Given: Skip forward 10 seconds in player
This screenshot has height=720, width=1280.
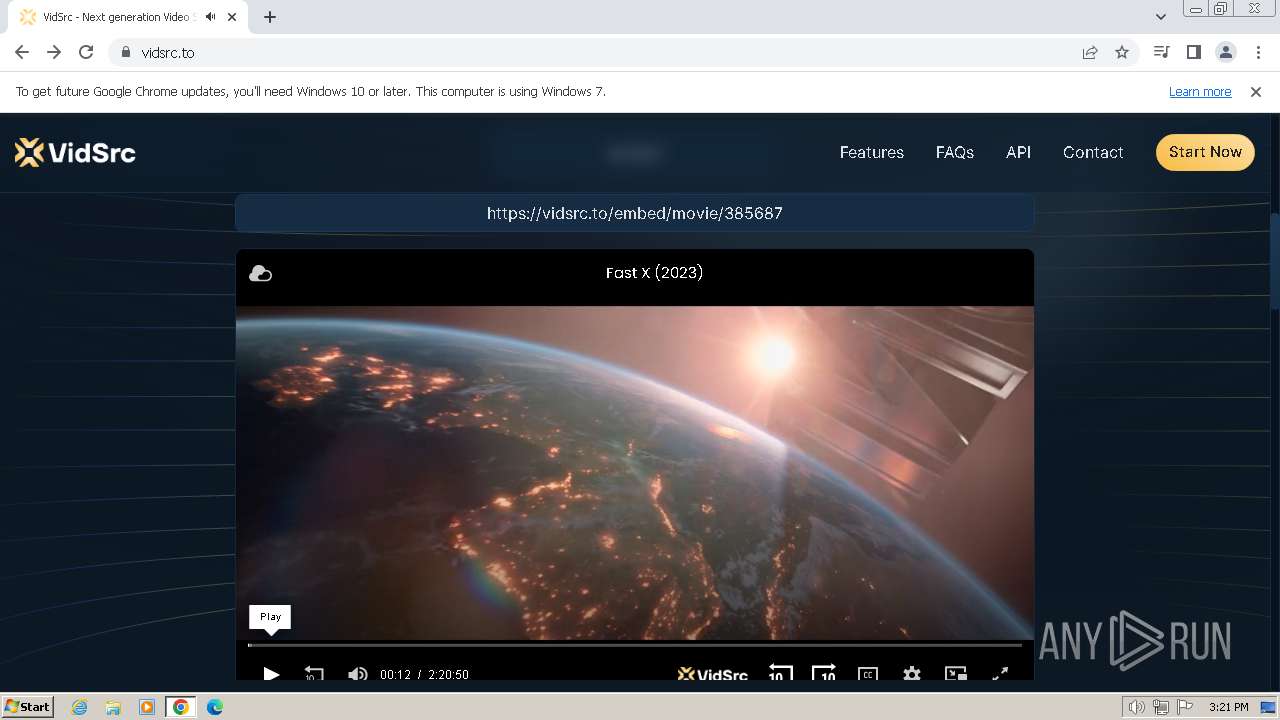Looking at the screenshot, I should (x=824, y=674).
